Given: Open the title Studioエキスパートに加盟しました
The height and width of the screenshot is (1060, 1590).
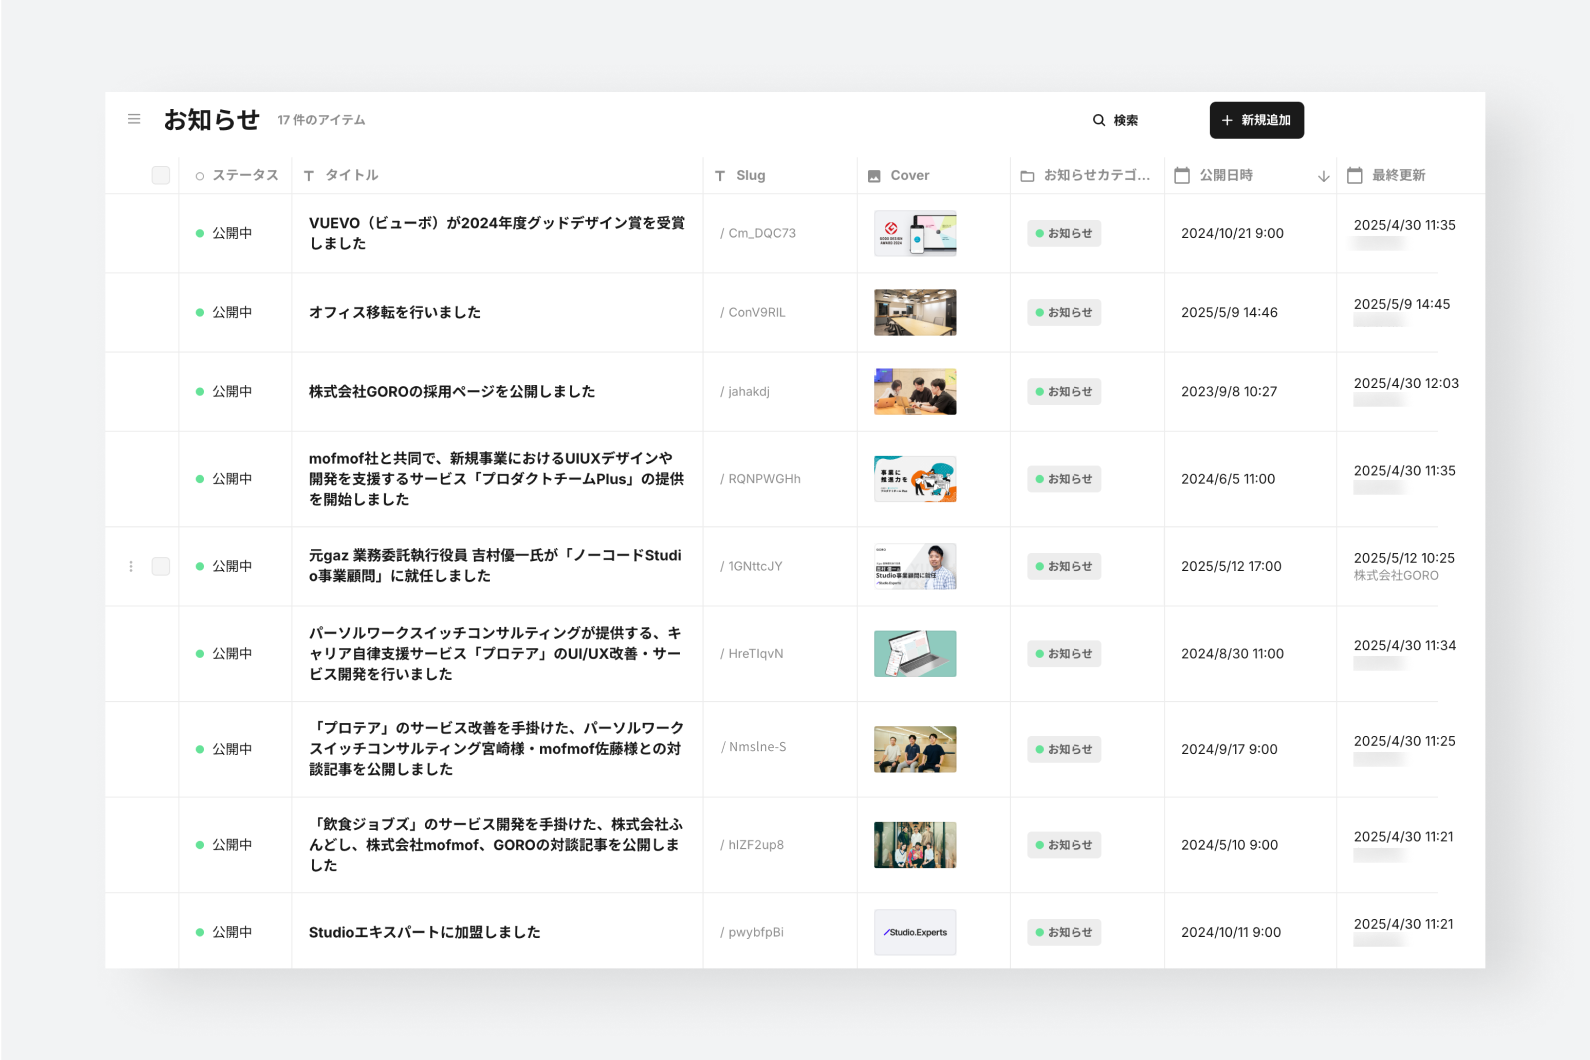Looking at the screenshot, I should [x=425, y=932].
